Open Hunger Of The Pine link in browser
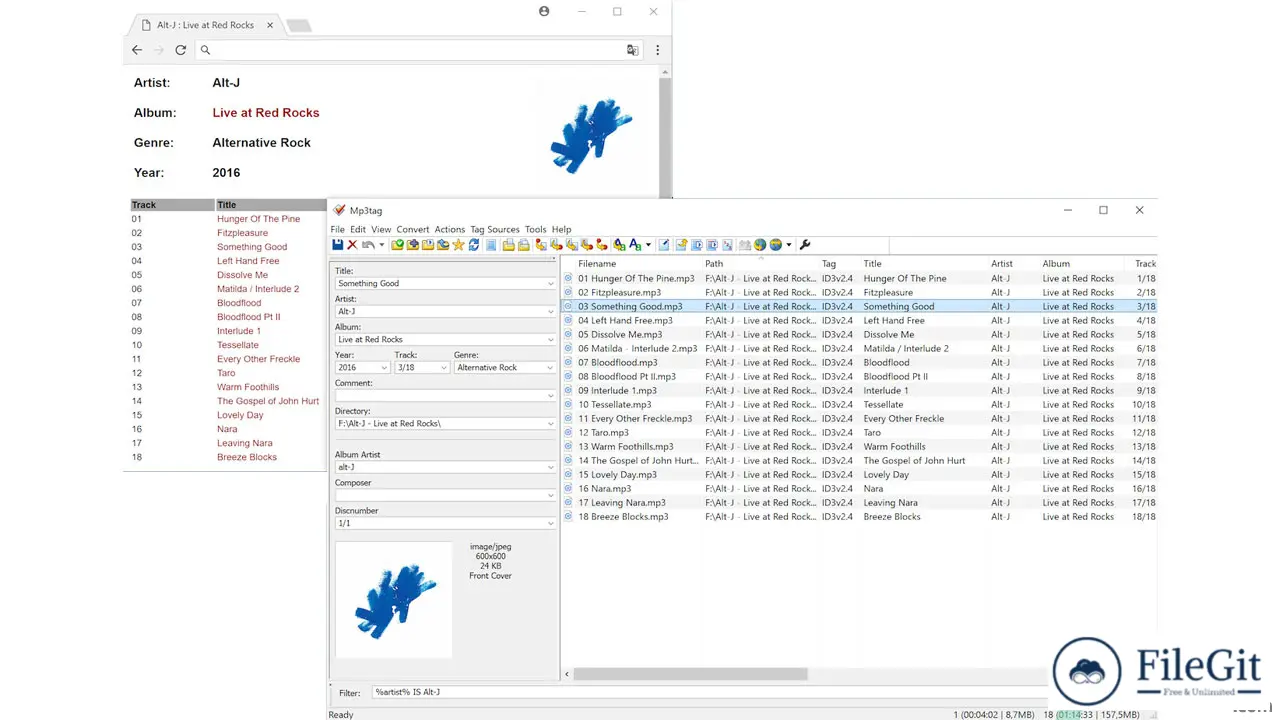The height and width of the screenshot is (720, 1280). [258, 219]
